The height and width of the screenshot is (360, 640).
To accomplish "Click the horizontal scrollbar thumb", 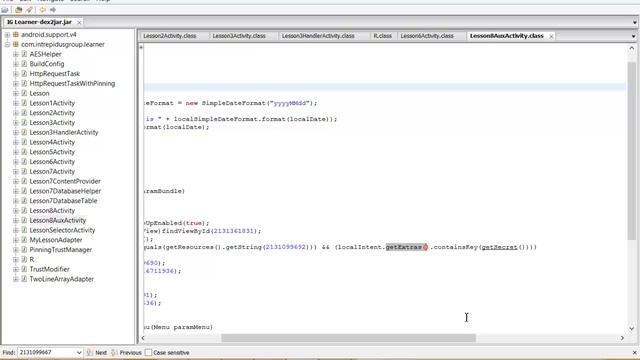I will [348, 338].
